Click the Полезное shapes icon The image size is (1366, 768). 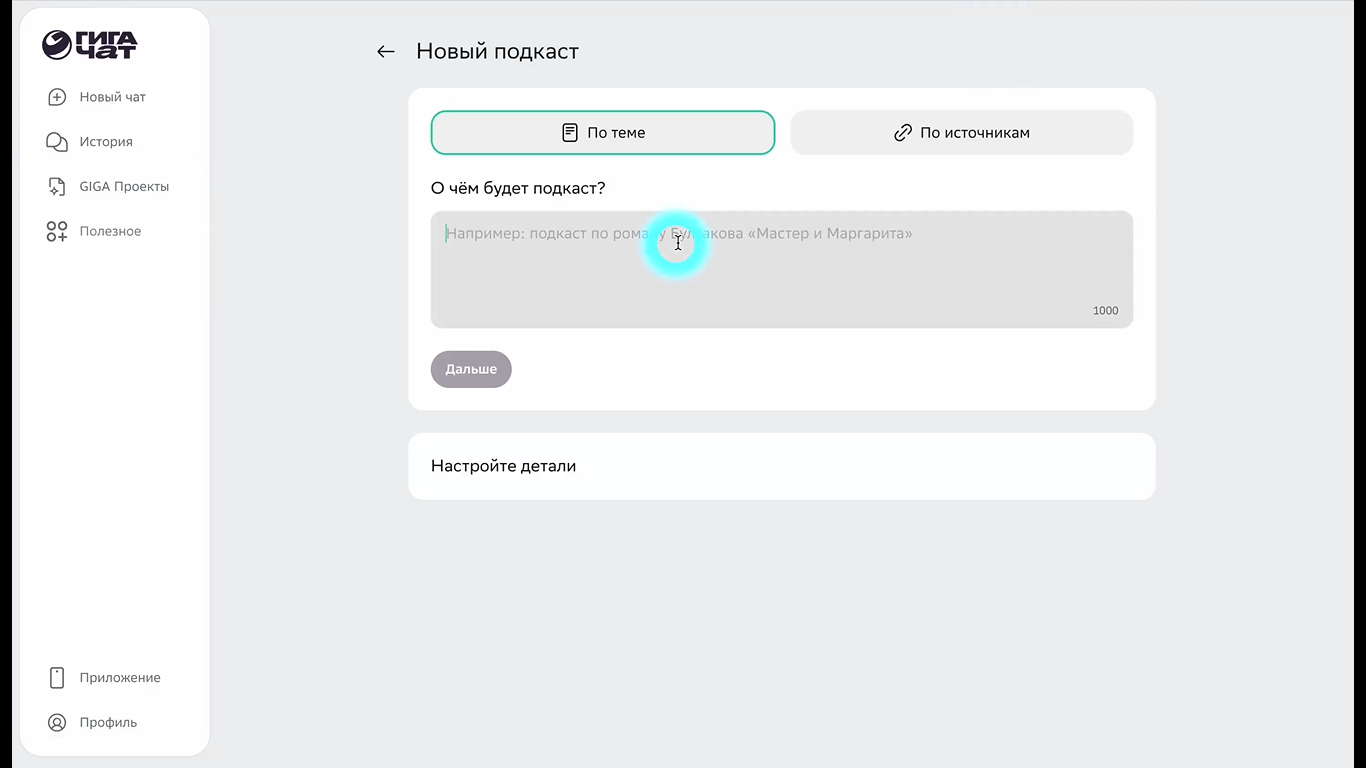pos(57,232)
